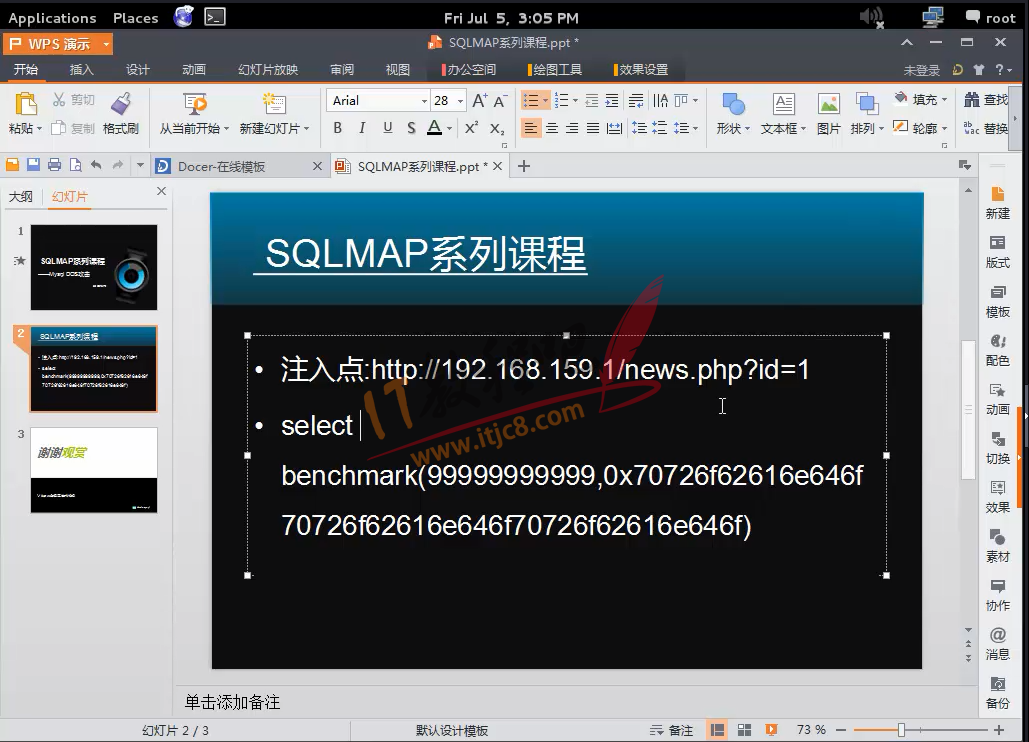Viewport: 1029px width, 742px height.
Task: Open the 动画 (Animation) ribbon tab
Action: coord(194,70)
